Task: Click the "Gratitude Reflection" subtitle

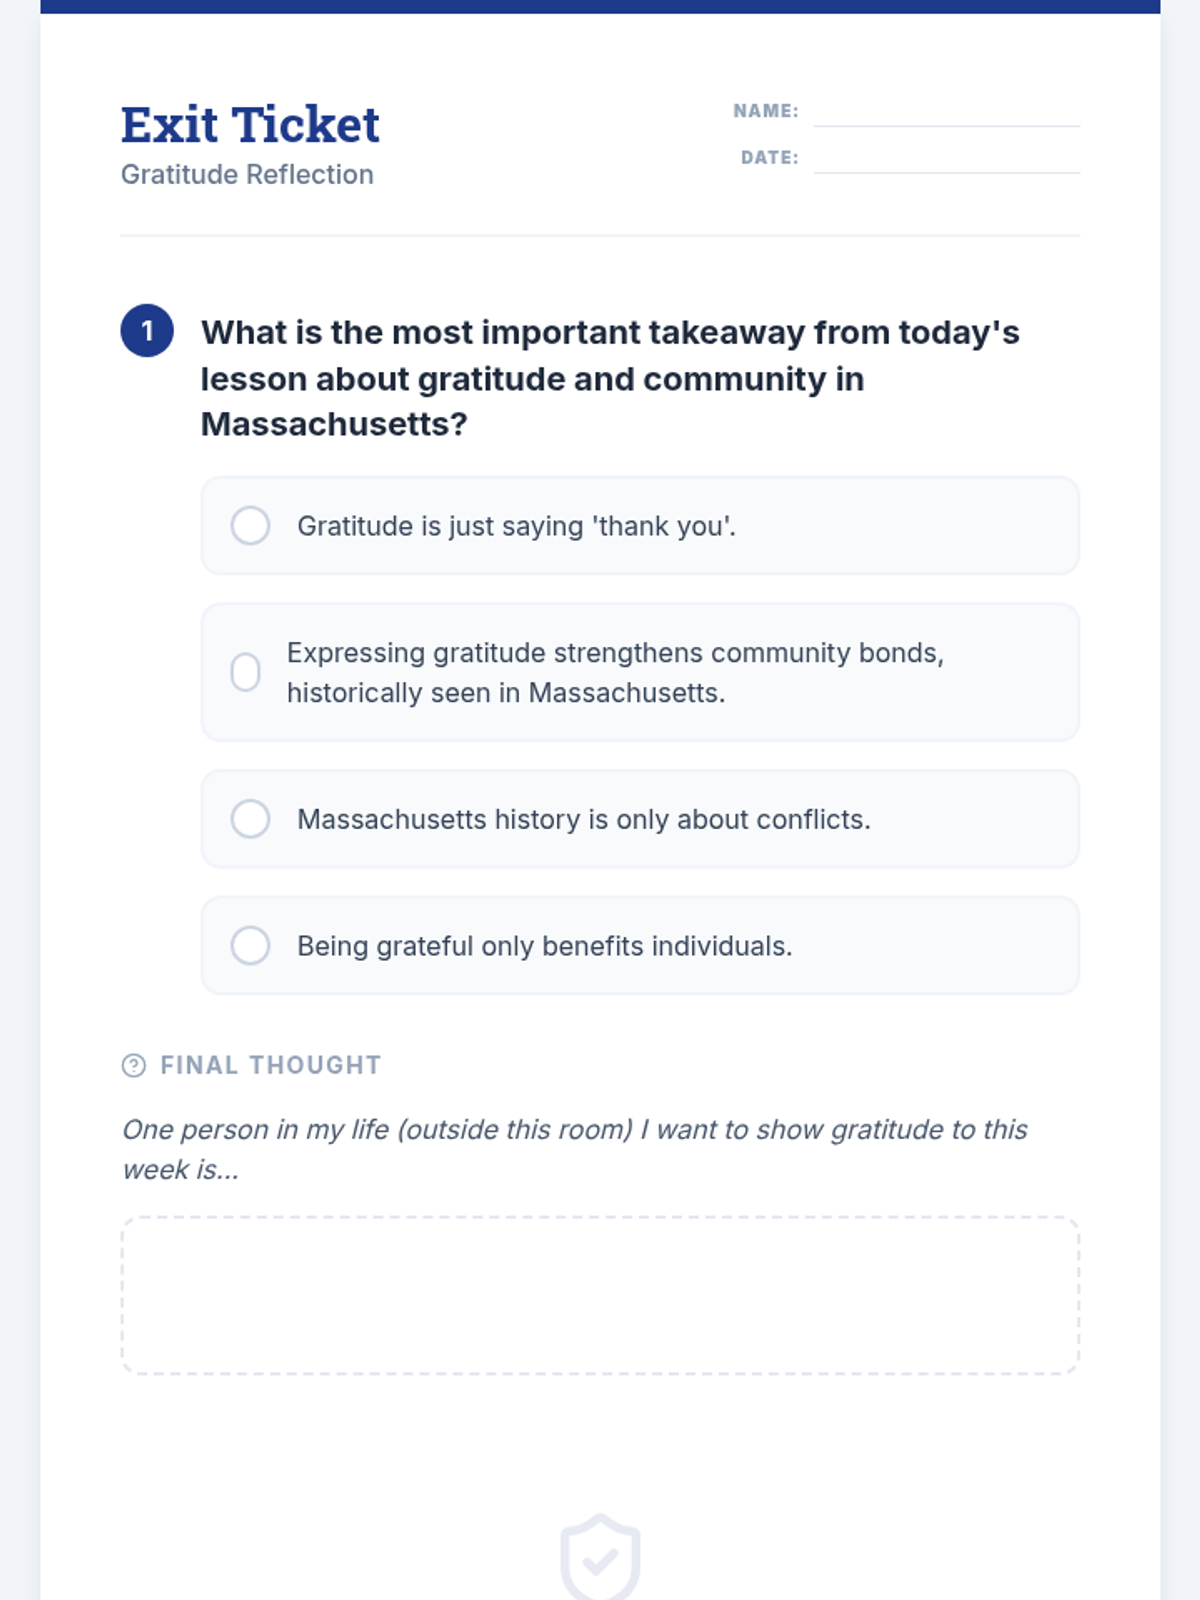Action: 247,174
